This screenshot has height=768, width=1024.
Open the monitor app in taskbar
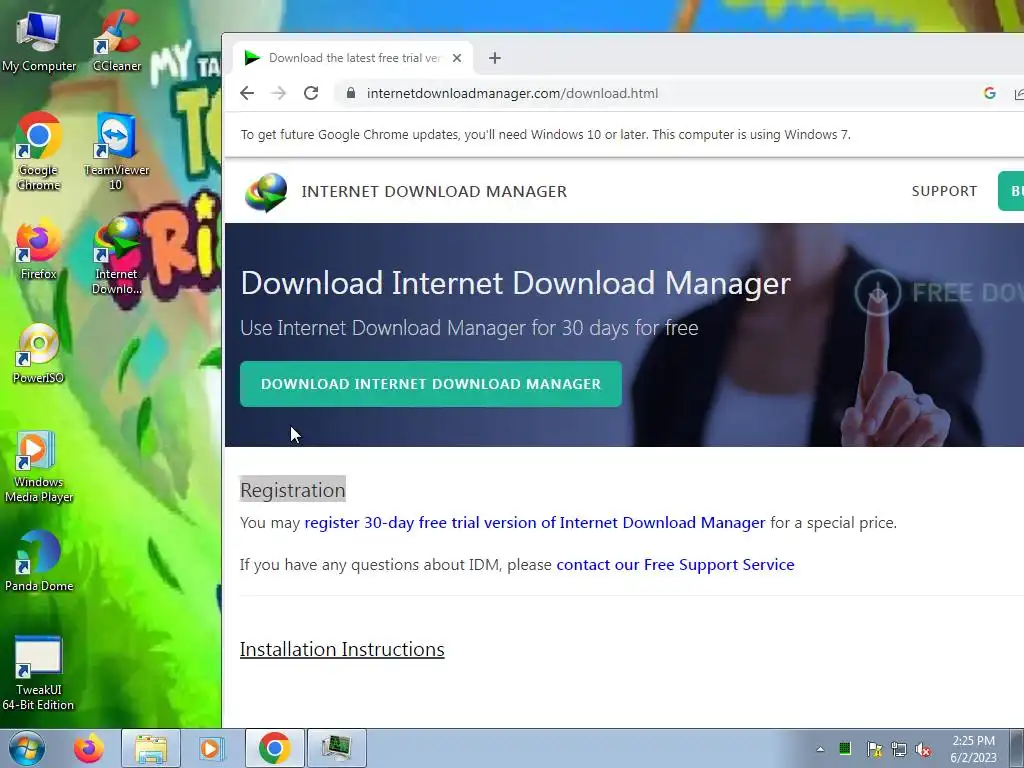336,748
